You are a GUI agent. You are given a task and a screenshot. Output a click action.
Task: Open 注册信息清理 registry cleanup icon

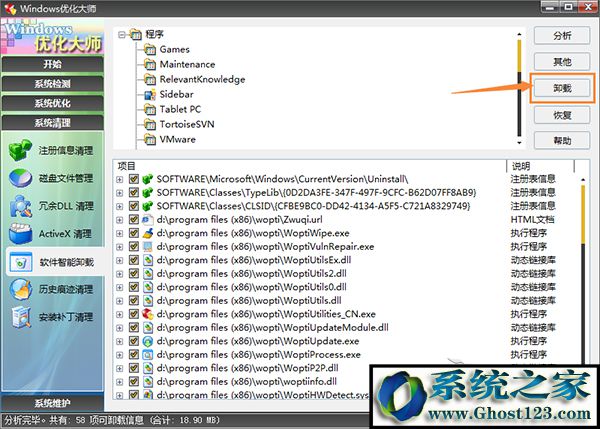(21, 152)
